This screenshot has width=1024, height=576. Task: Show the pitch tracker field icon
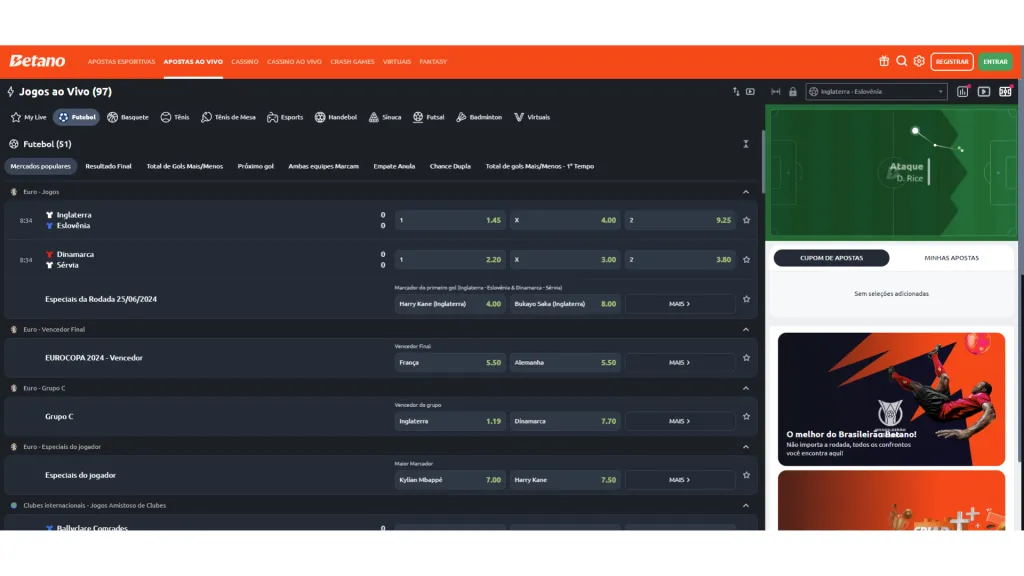tap(1005, 91)
